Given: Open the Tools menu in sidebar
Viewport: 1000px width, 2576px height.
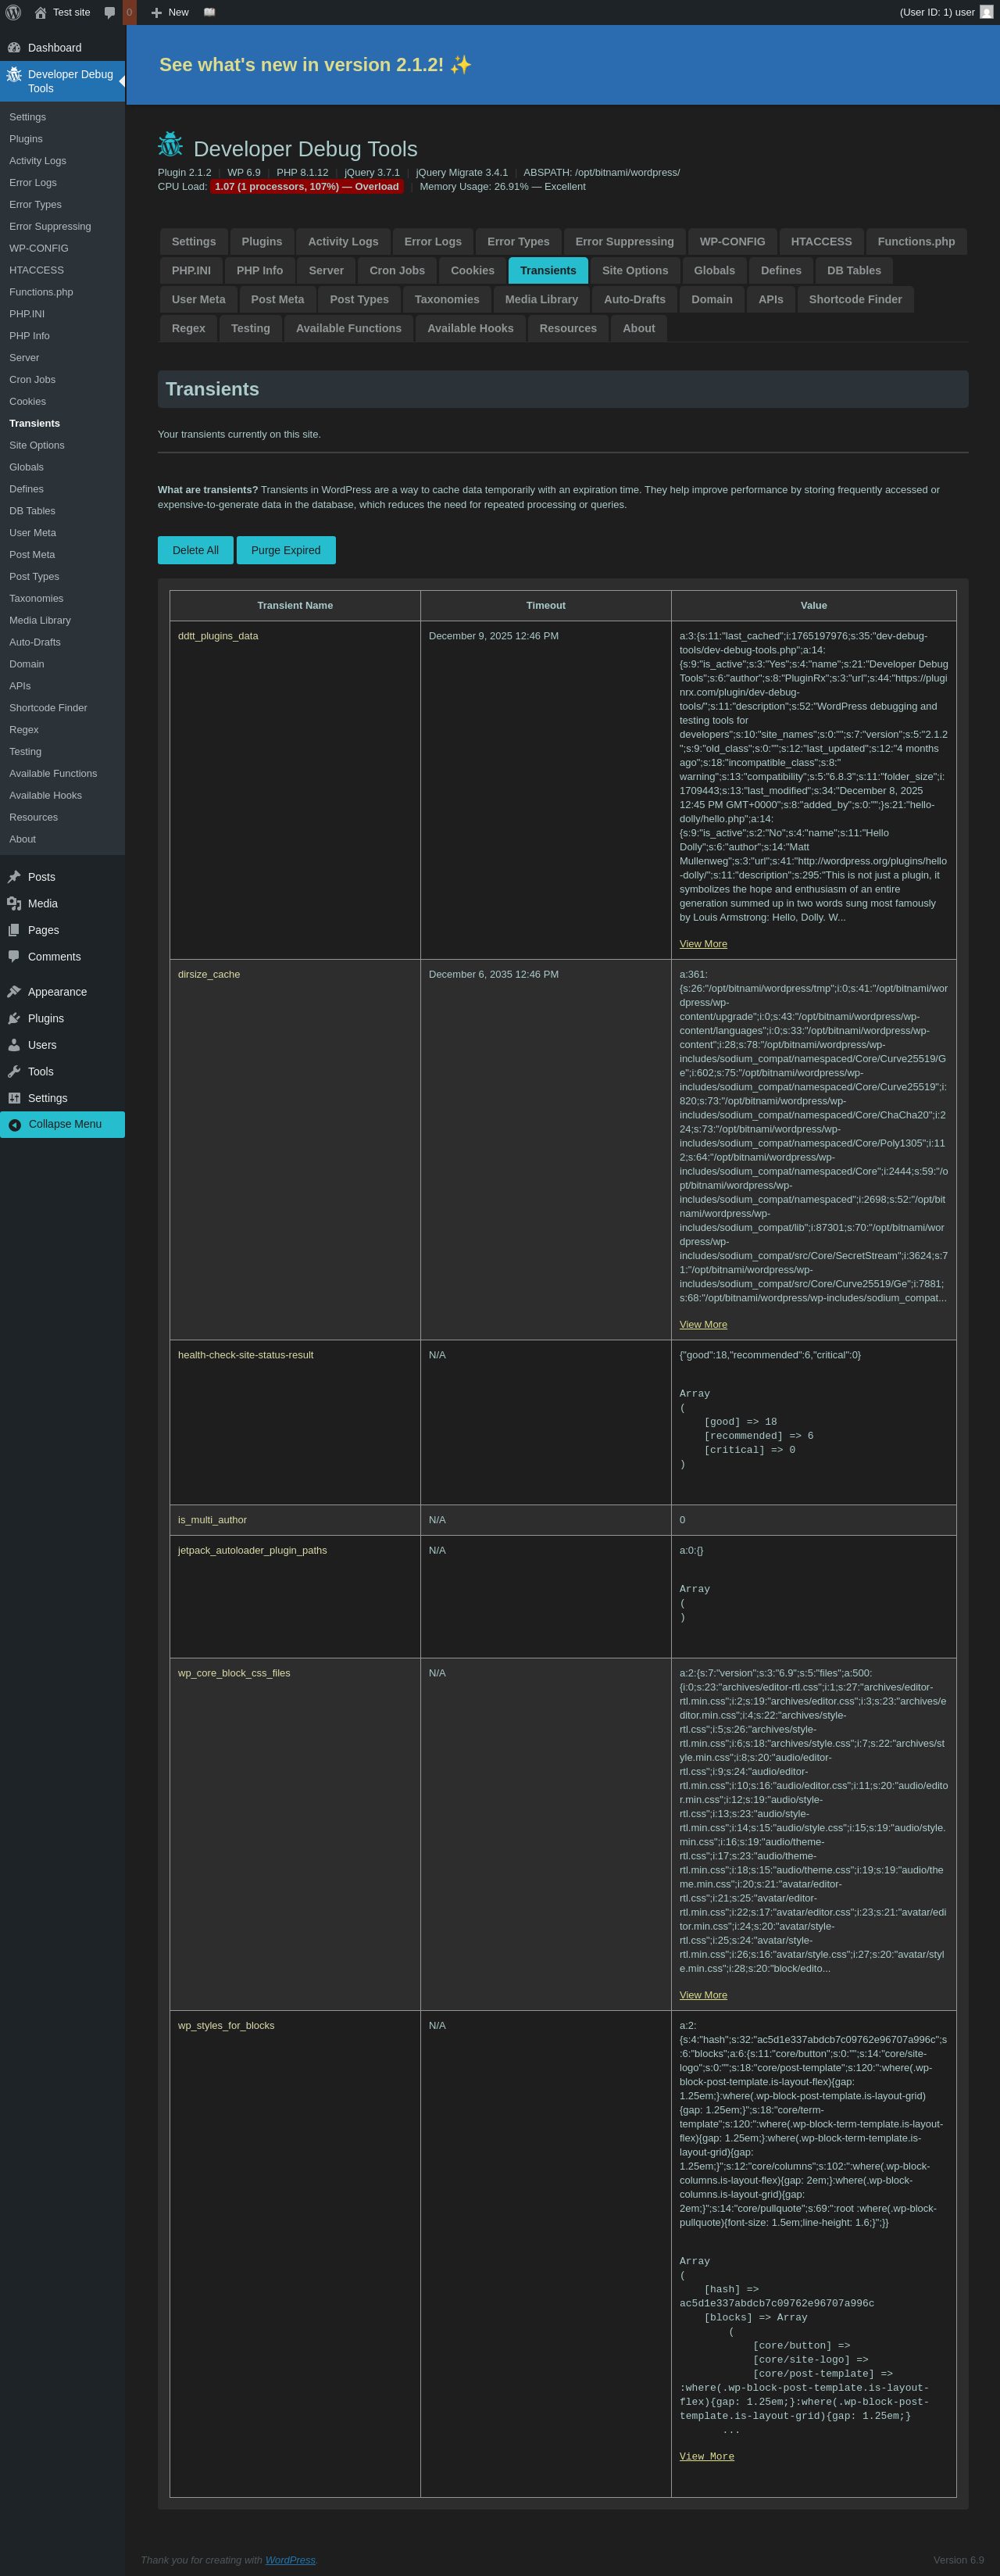Looking at the screenshot, I should [40, 1071].
